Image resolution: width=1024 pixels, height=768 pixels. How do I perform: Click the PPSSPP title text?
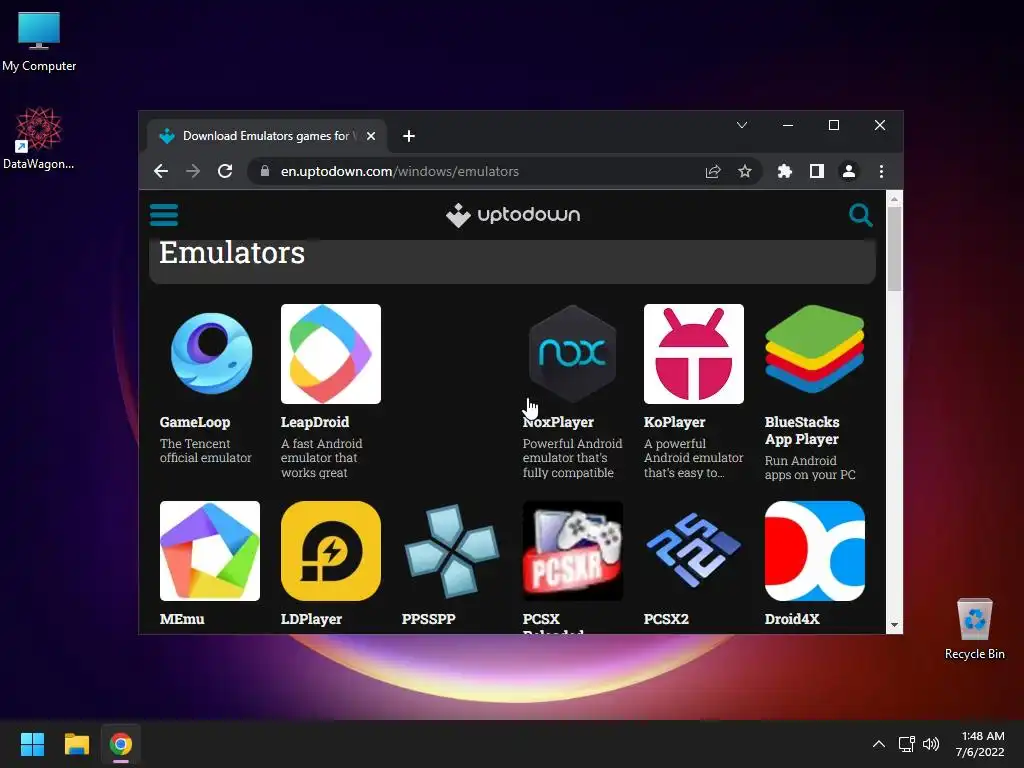[428, 618]
